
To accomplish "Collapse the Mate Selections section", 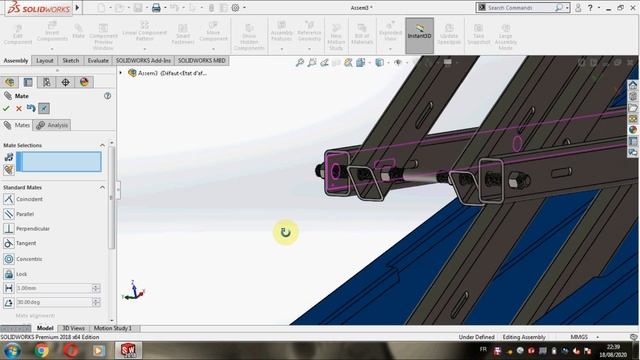I will 102,145.
